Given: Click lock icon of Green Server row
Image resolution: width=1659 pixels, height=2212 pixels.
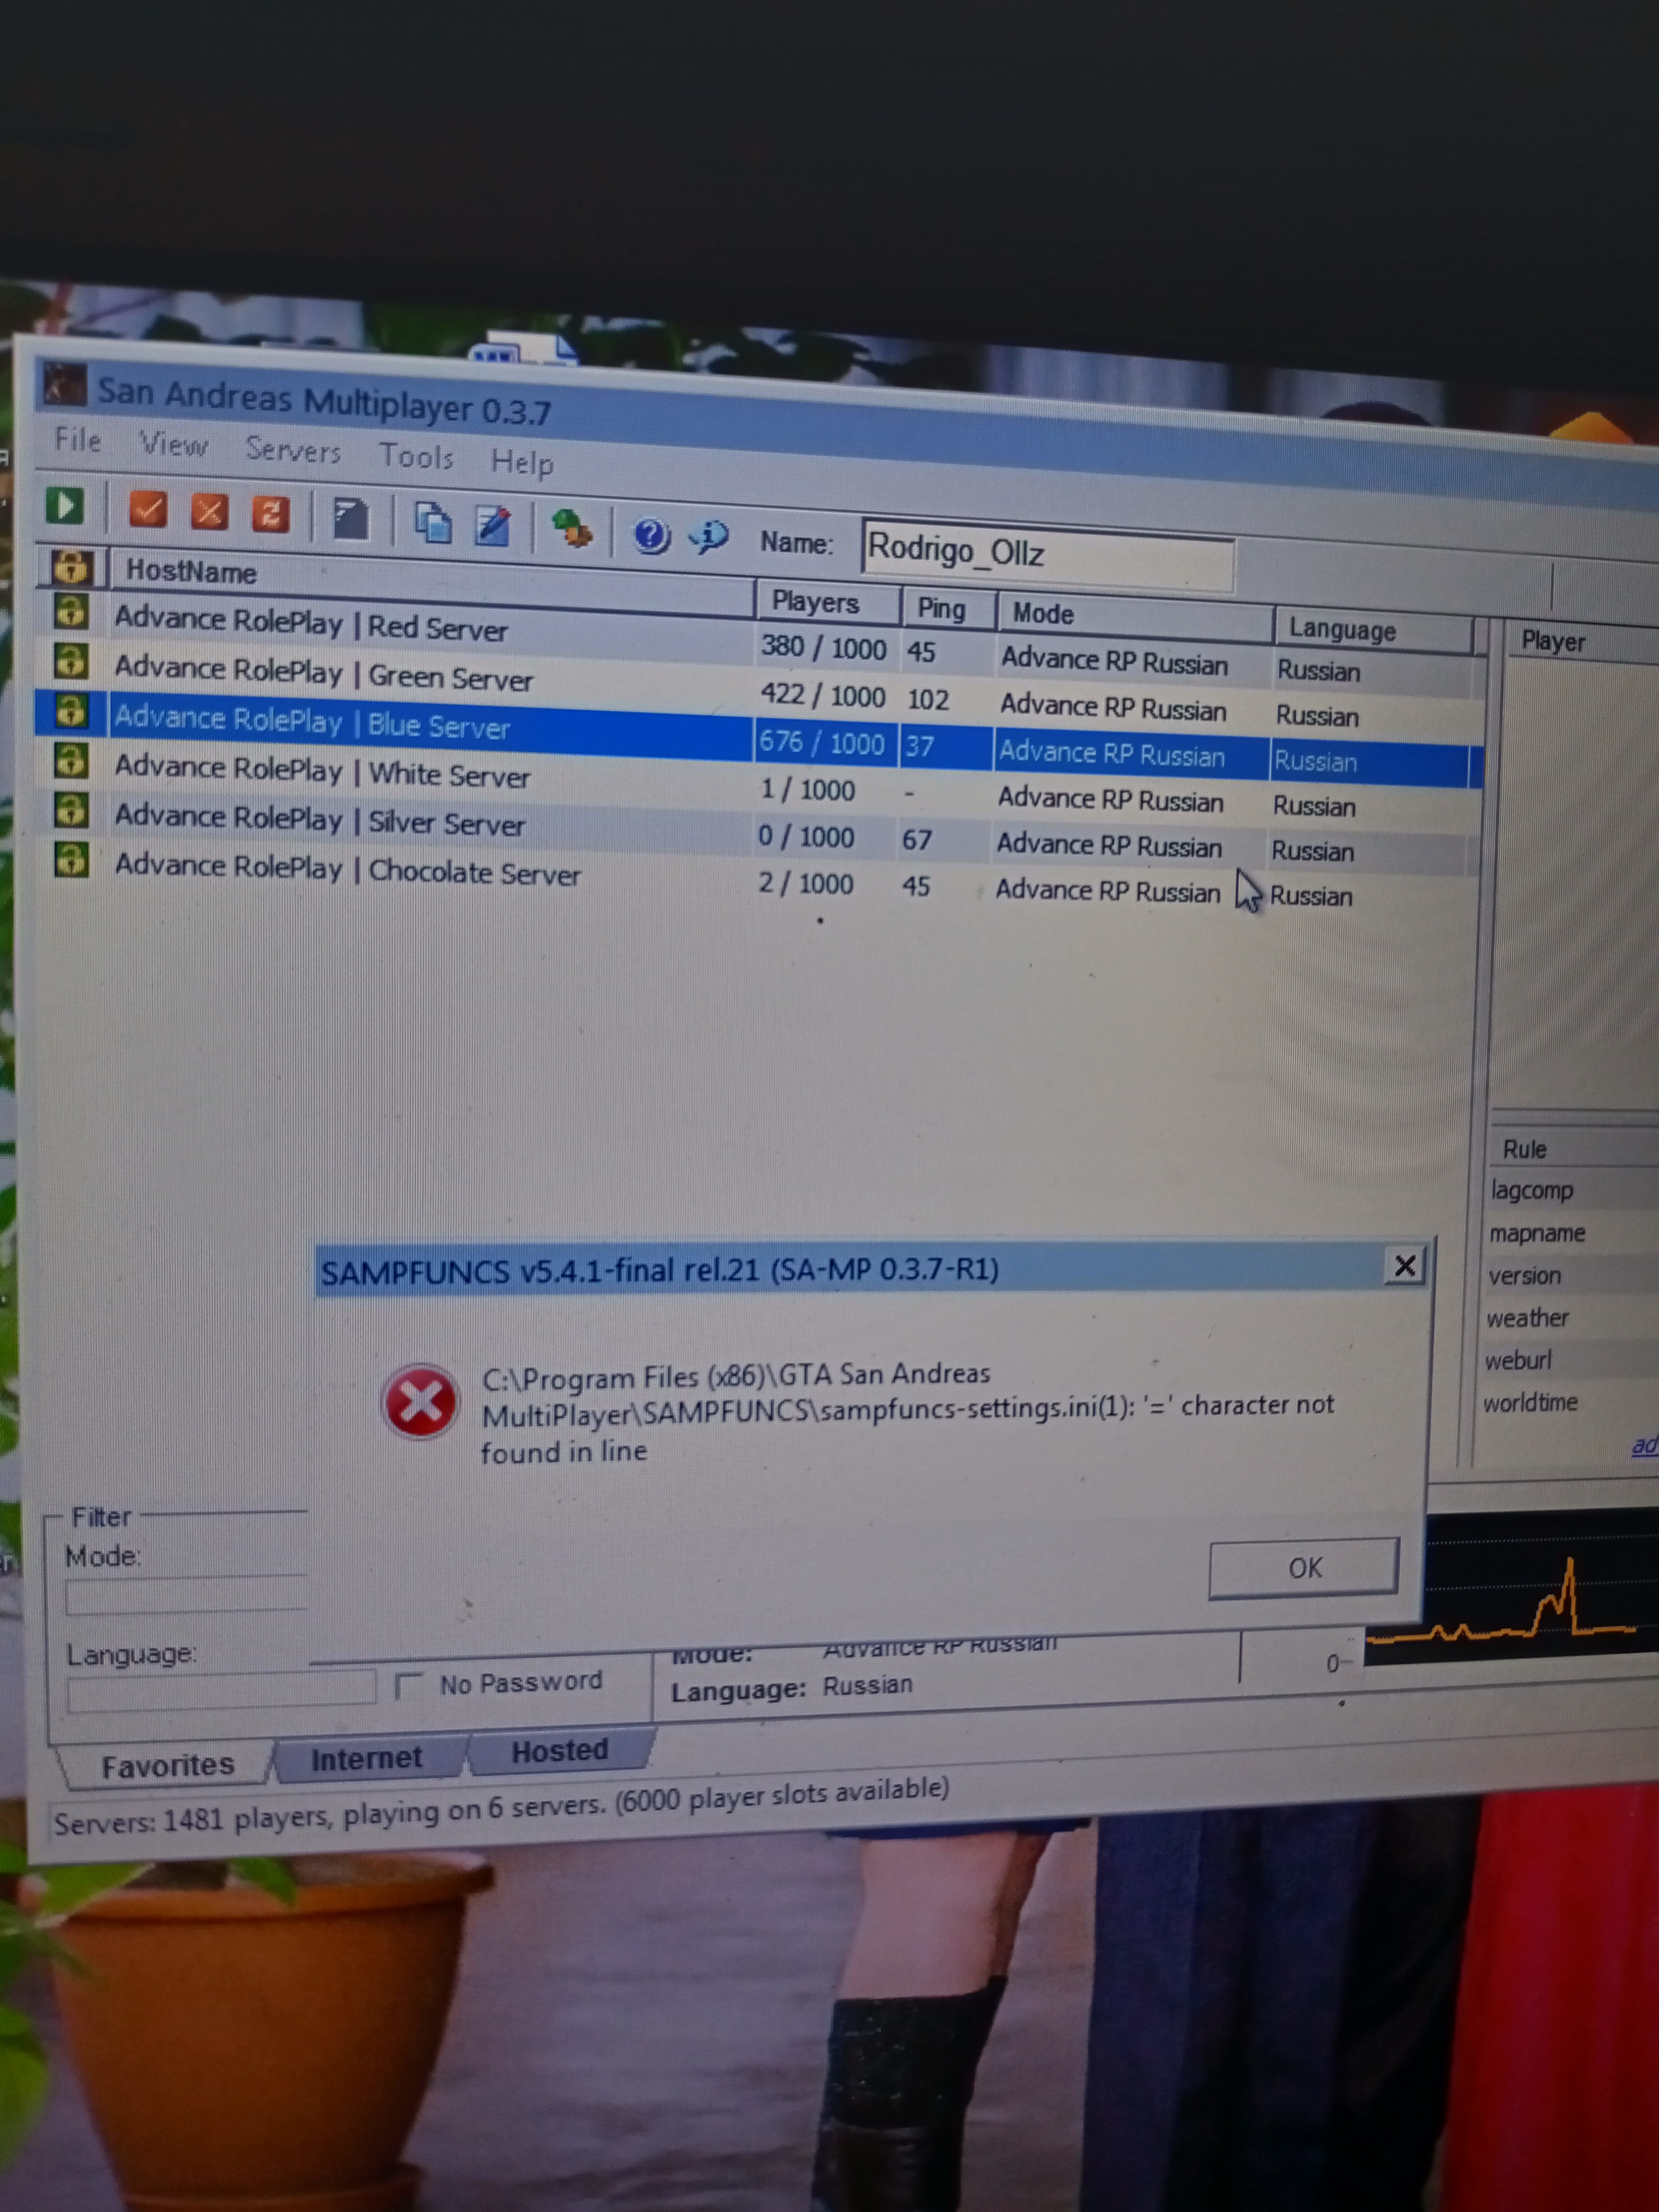Looking at the screenshot, I should pos(71,661).
